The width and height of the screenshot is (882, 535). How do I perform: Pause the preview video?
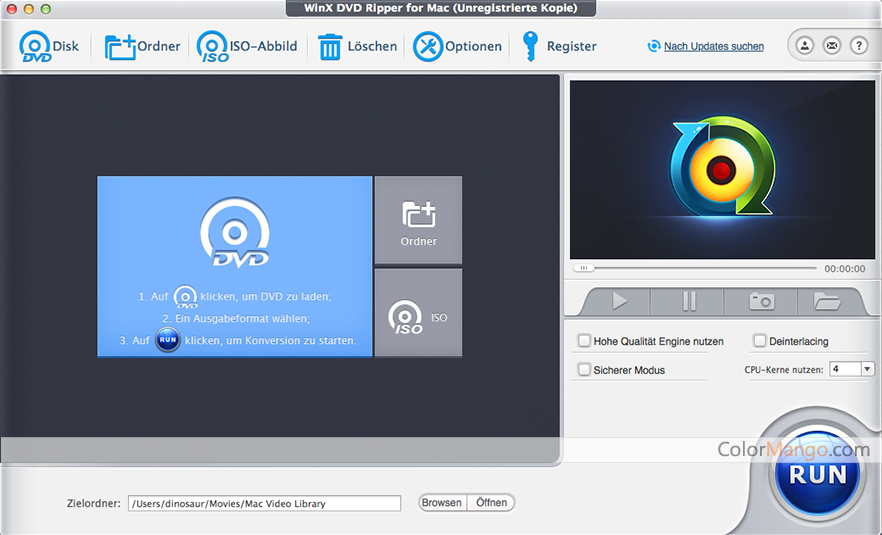pyautogui.click(x=688, y=301)
